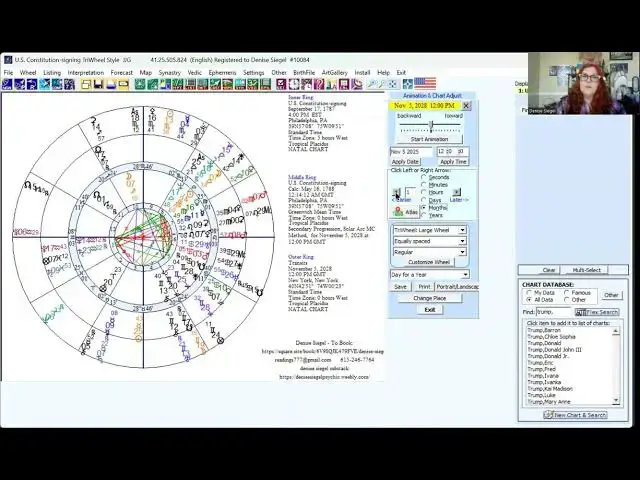Viewport: 640px width, 480px height.
Task: Open the BirthFile menu
Action: pos(304,73)
